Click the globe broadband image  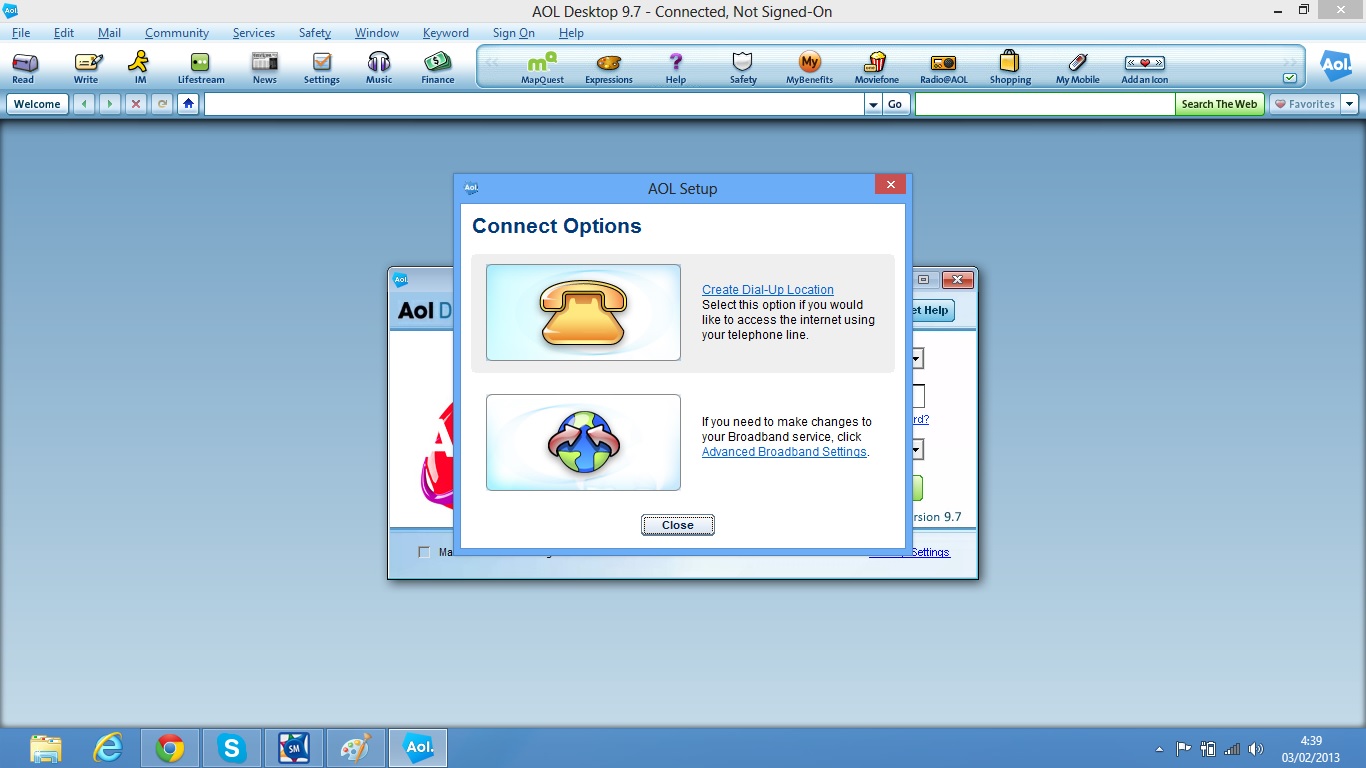583,442
